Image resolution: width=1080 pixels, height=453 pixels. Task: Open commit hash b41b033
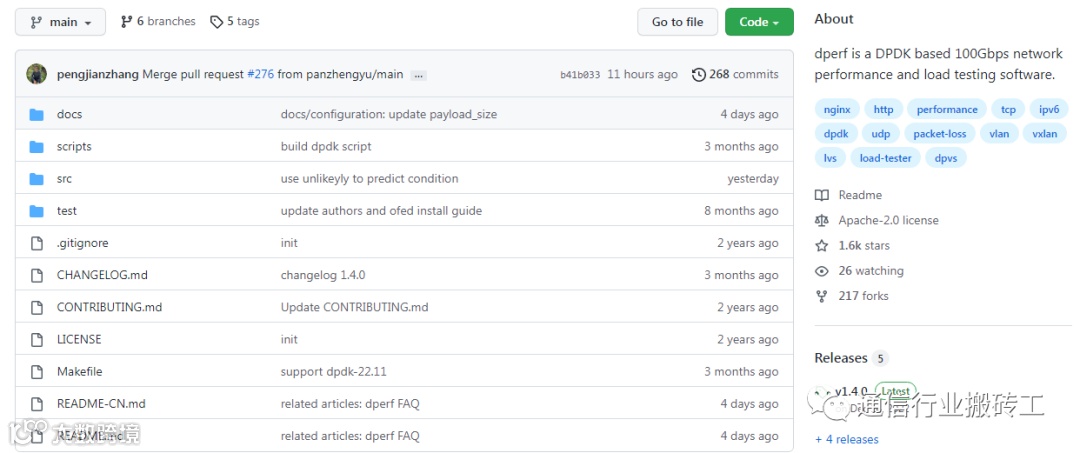(580, 75)
